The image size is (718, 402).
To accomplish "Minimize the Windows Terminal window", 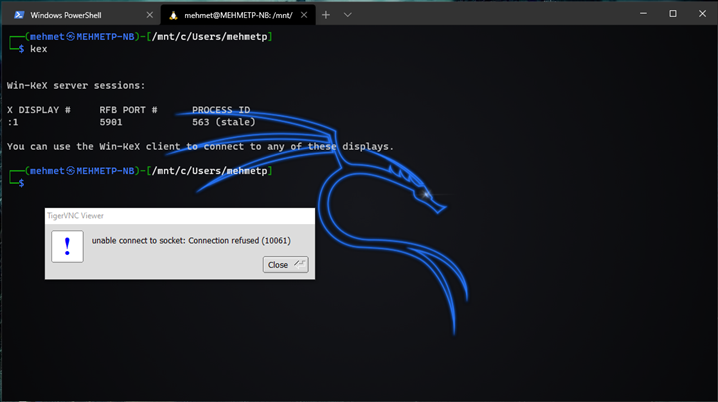I will point(639,14).
